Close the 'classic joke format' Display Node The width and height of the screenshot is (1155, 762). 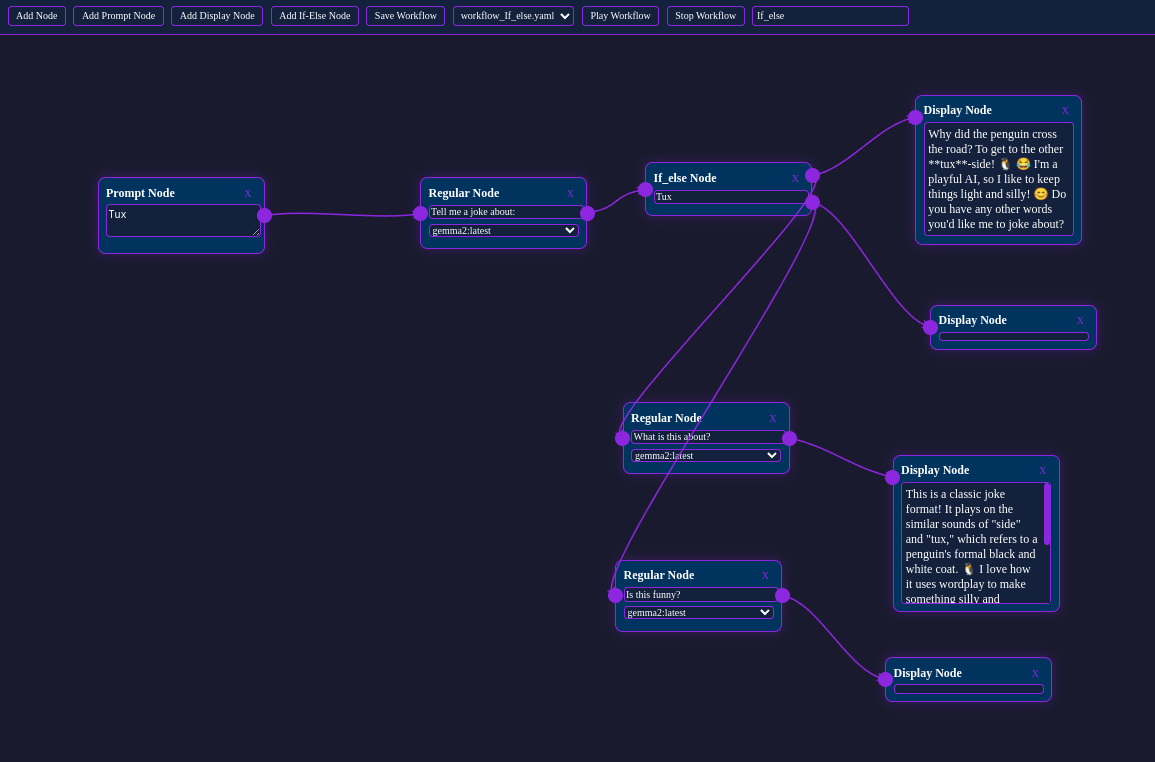click(1042, 471)
